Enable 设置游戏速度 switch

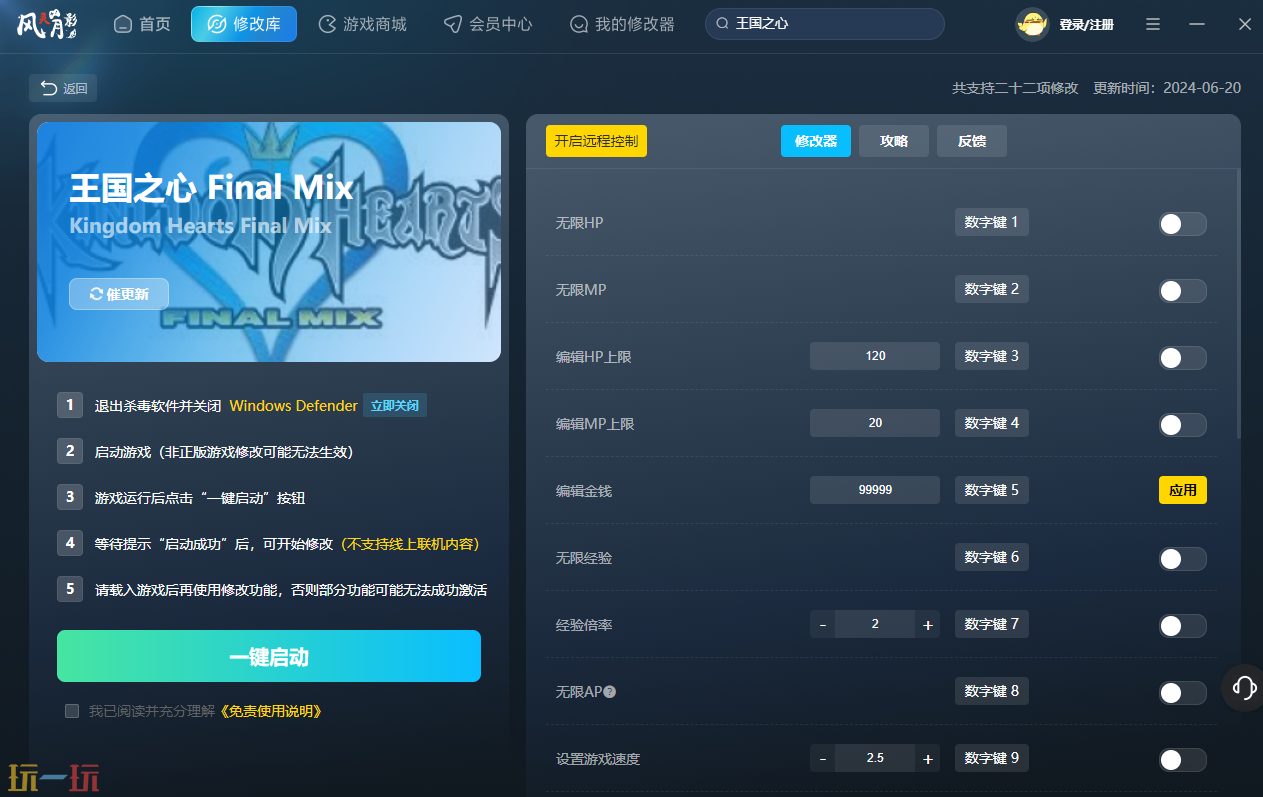(1183, 760)
